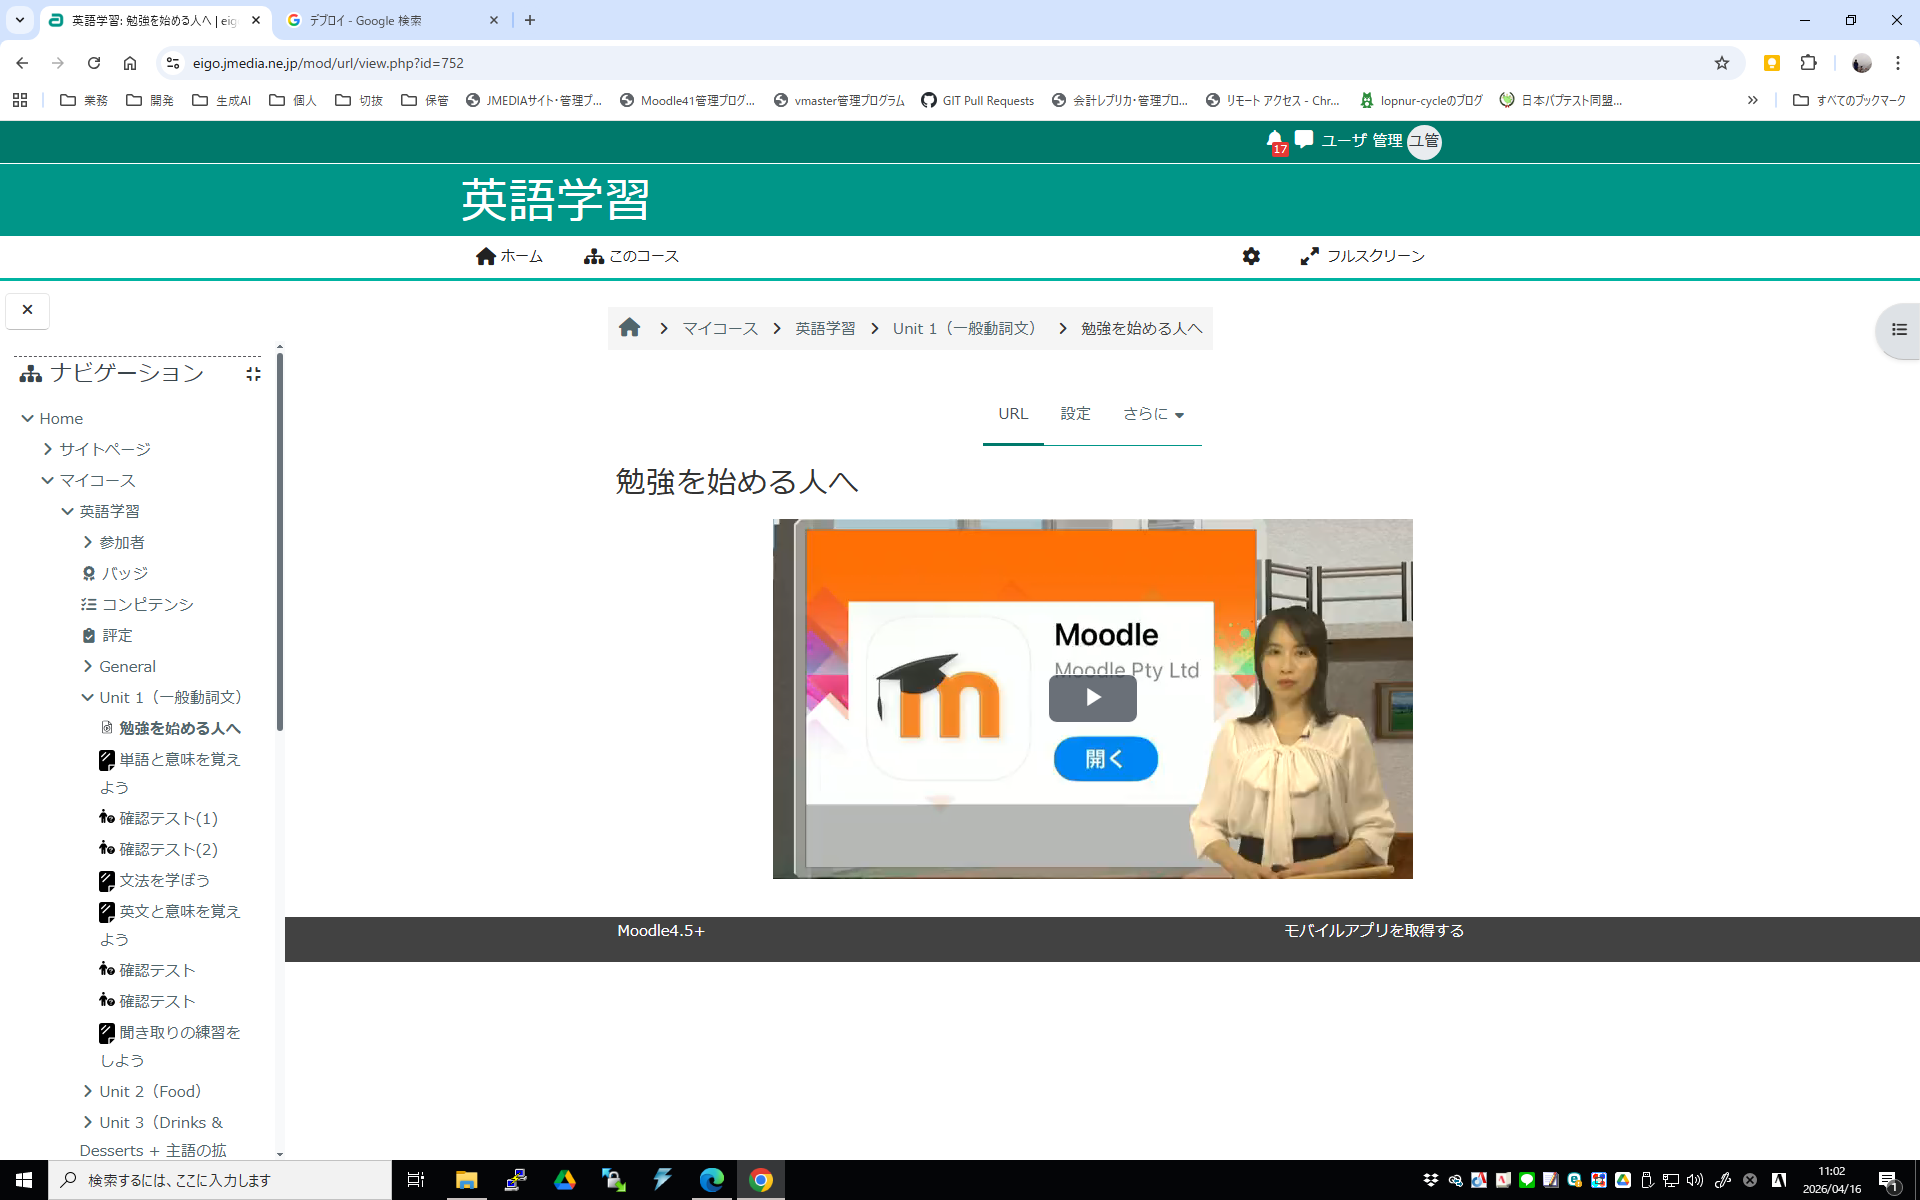1920x1200 pixels.
Task: Collapse the 英語学習 tree node
Action: click(68, 511)
